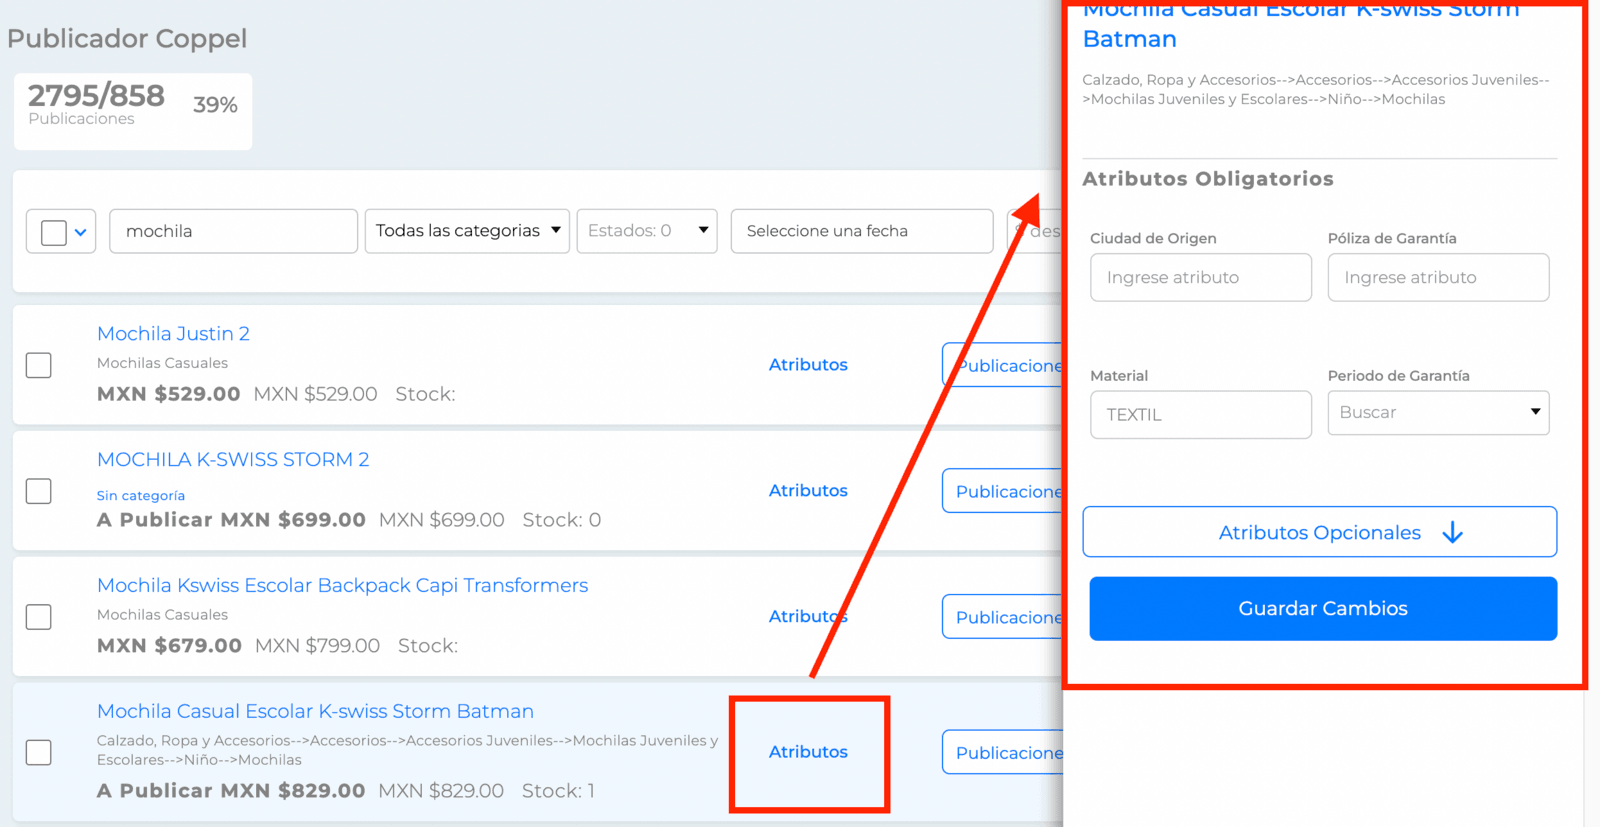Open Atributos link for Mochila Justin 2

808,365
